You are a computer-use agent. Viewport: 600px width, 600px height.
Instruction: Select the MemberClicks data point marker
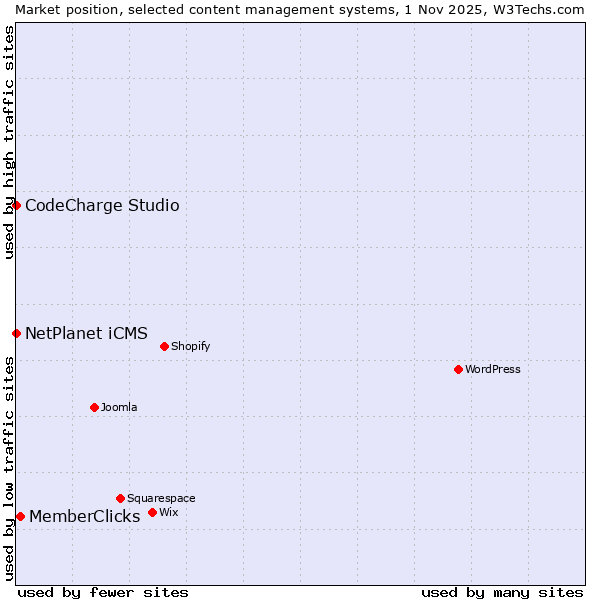(20, 516)
